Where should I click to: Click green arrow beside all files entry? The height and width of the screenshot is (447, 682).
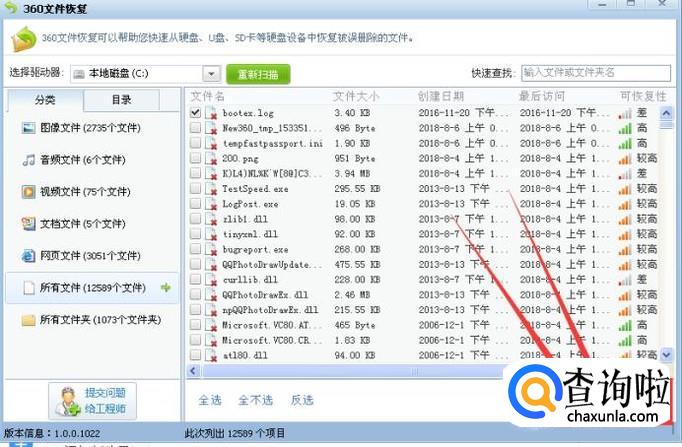pyautogui.click(x=166, y=287)
